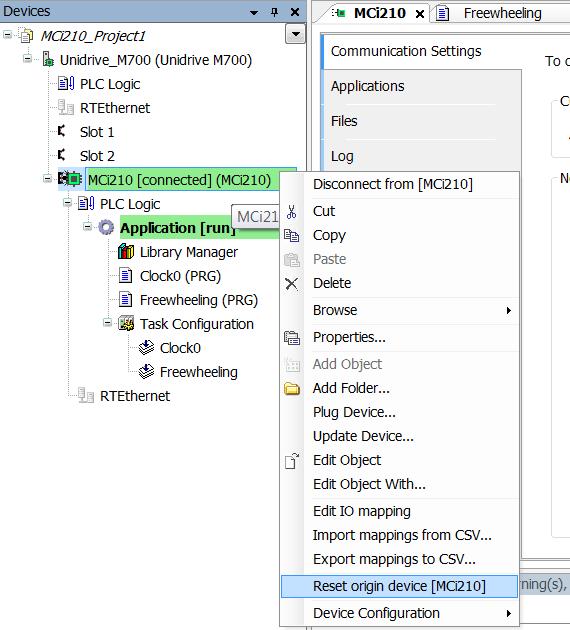
Task: Close the Devices panel
Action: coord(295,12)
